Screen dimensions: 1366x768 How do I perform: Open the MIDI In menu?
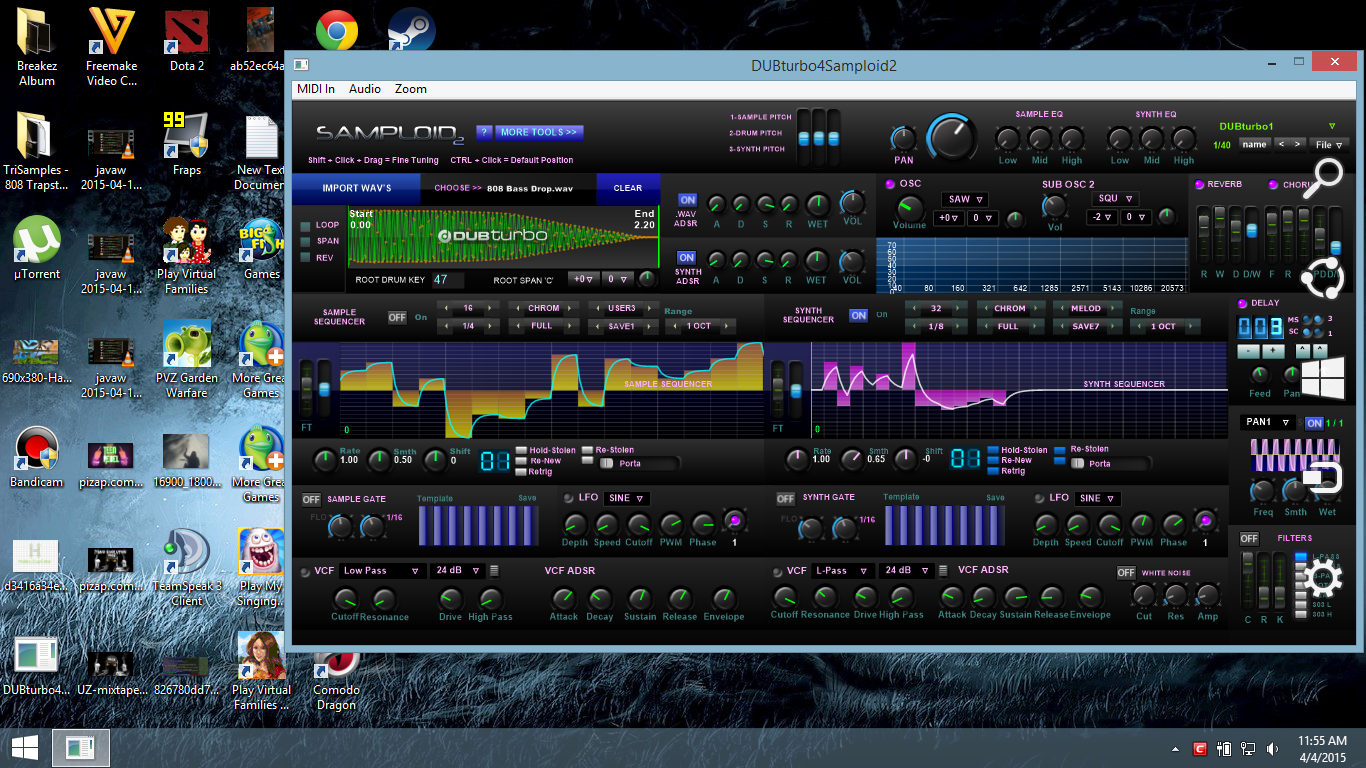click(x=316, y=89)
